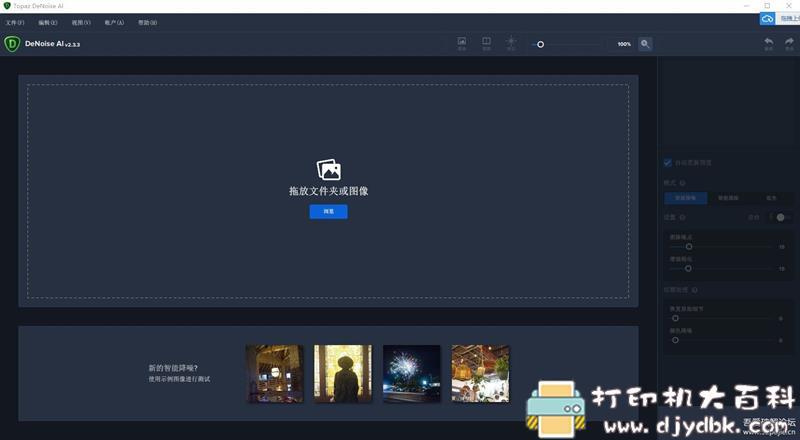This screenshot has width=800, height=440.
Task: Open the silhouette person sample image
Action: point(343,374)
